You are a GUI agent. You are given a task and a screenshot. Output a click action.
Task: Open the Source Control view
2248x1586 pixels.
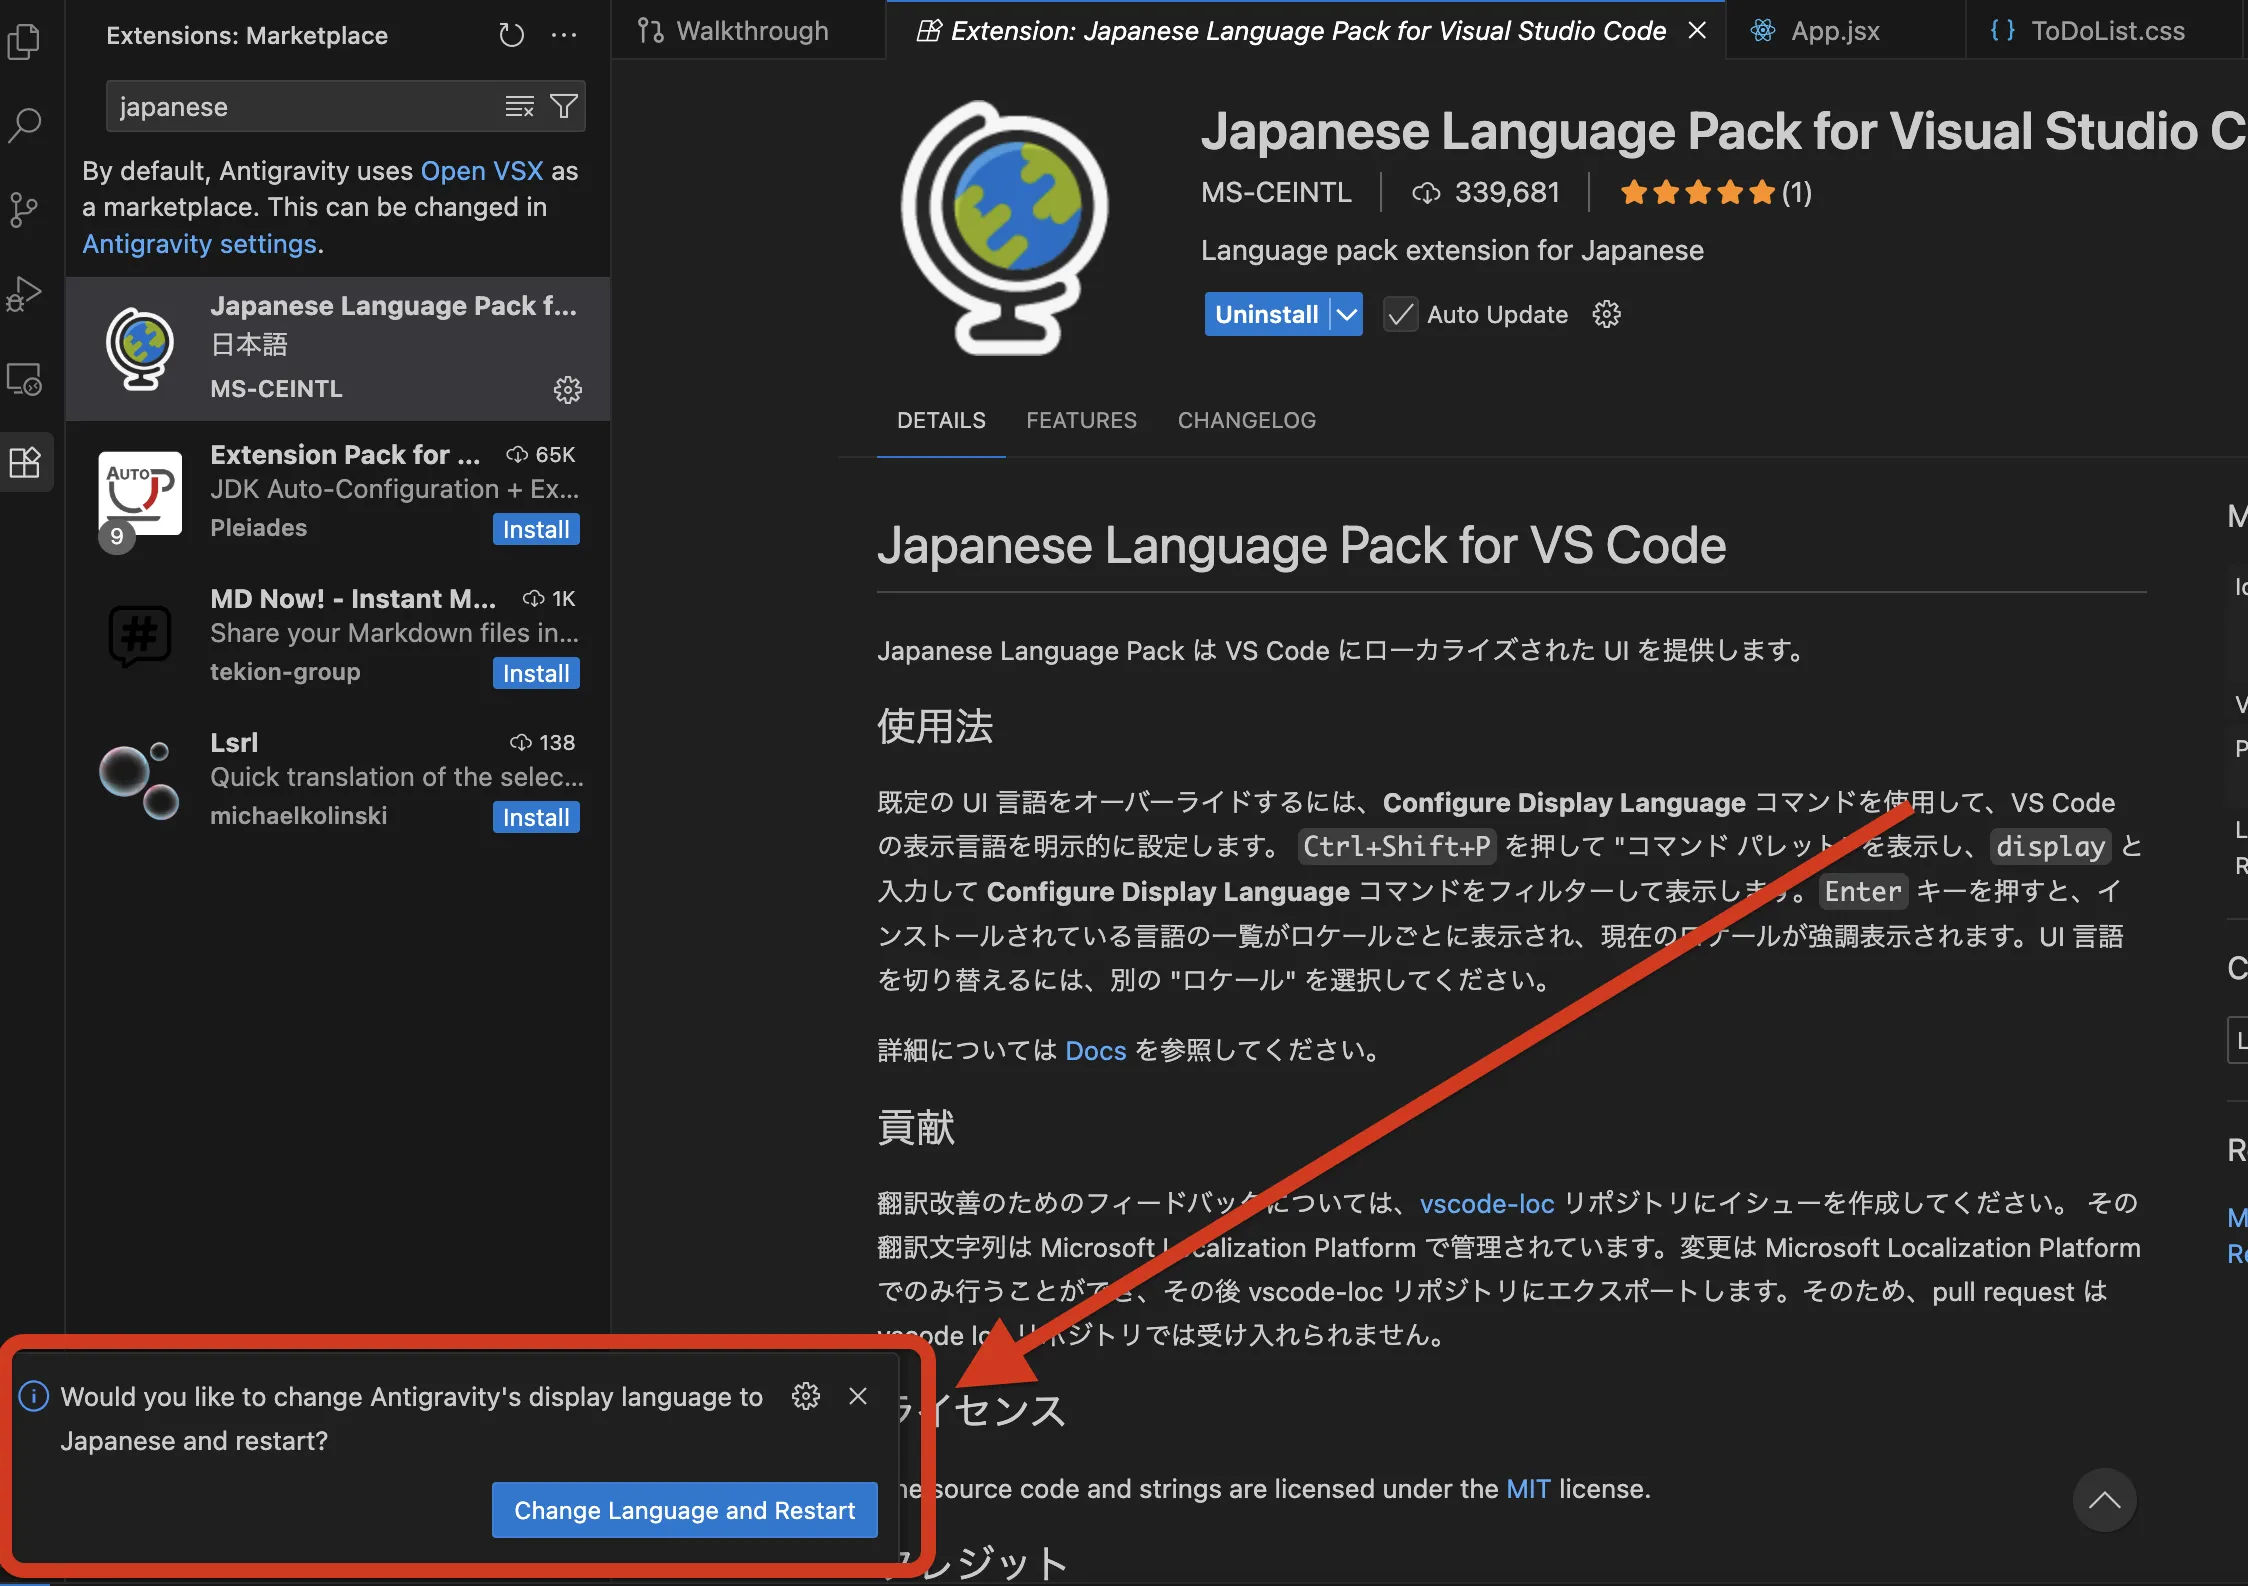[24, 210]
